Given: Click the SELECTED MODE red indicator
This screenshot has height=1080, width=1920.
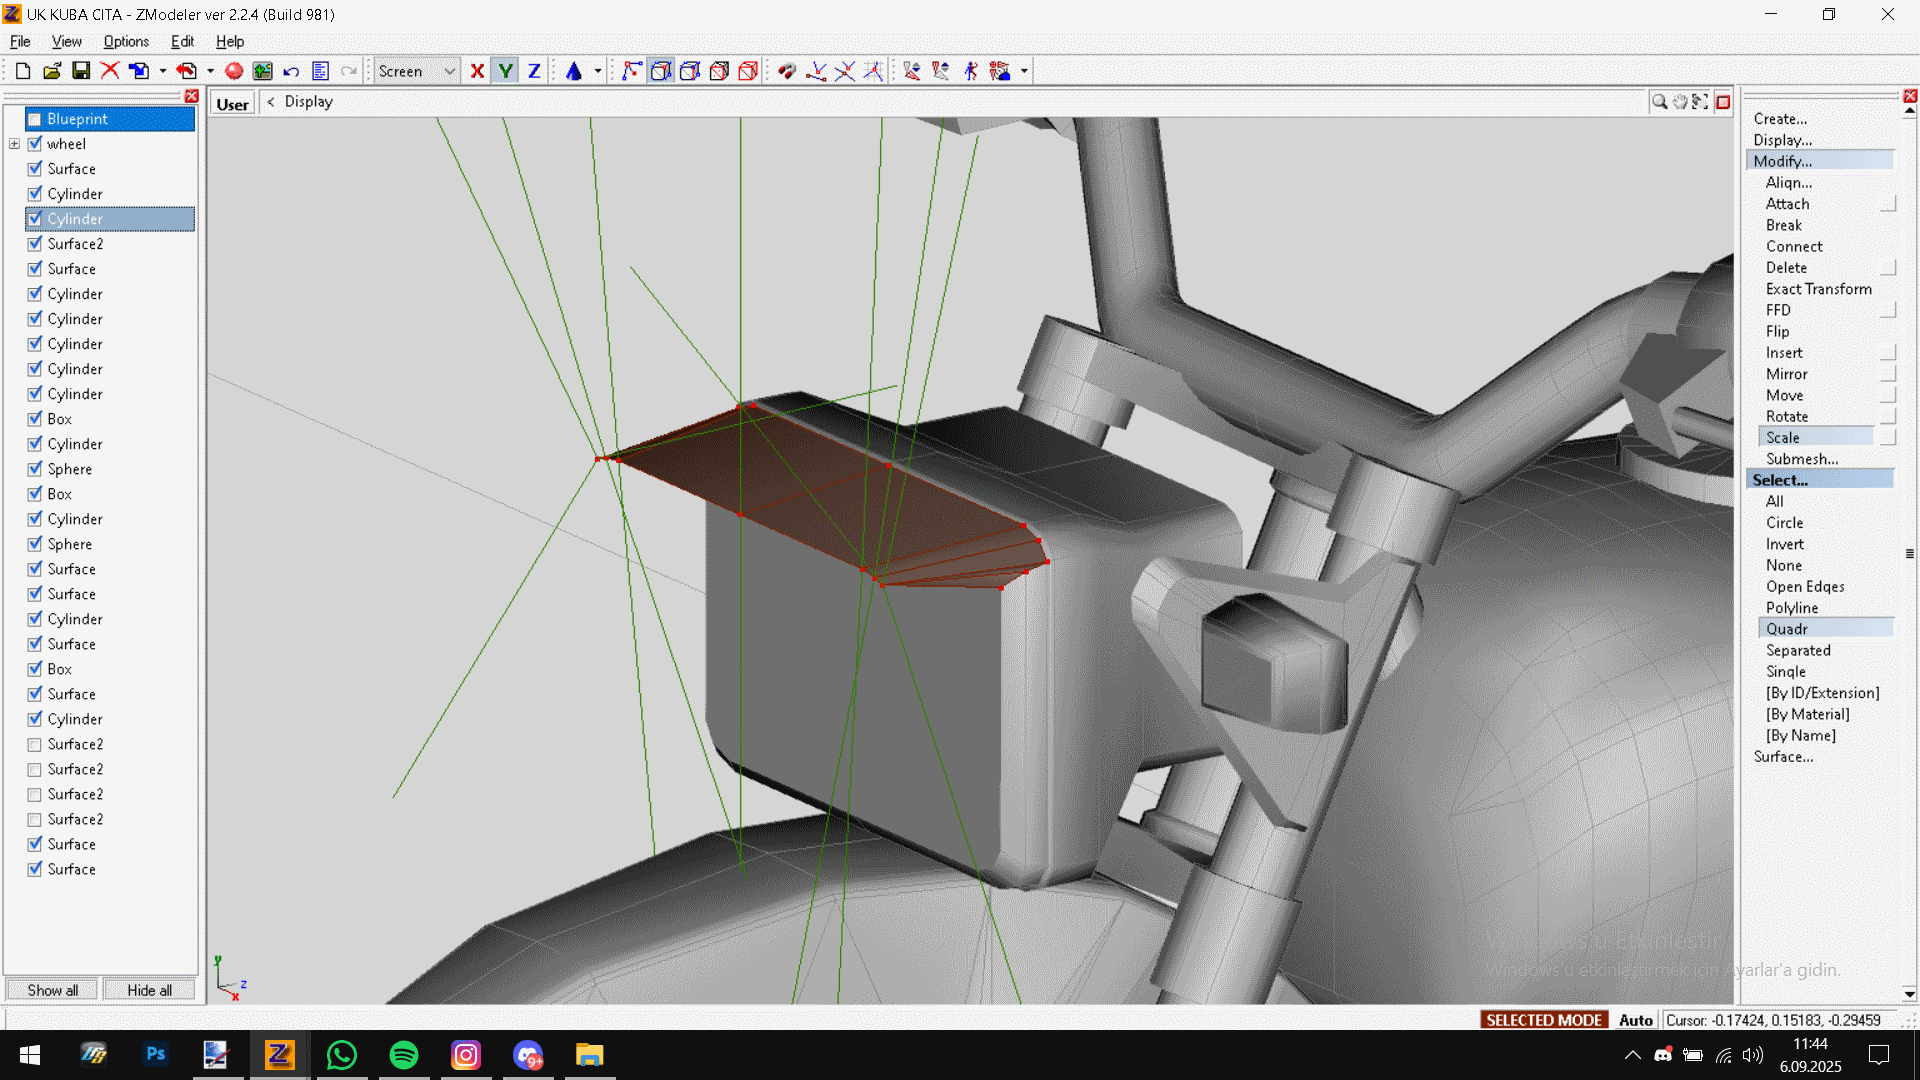Looking at the screenshot, I should [1544, 1020].
